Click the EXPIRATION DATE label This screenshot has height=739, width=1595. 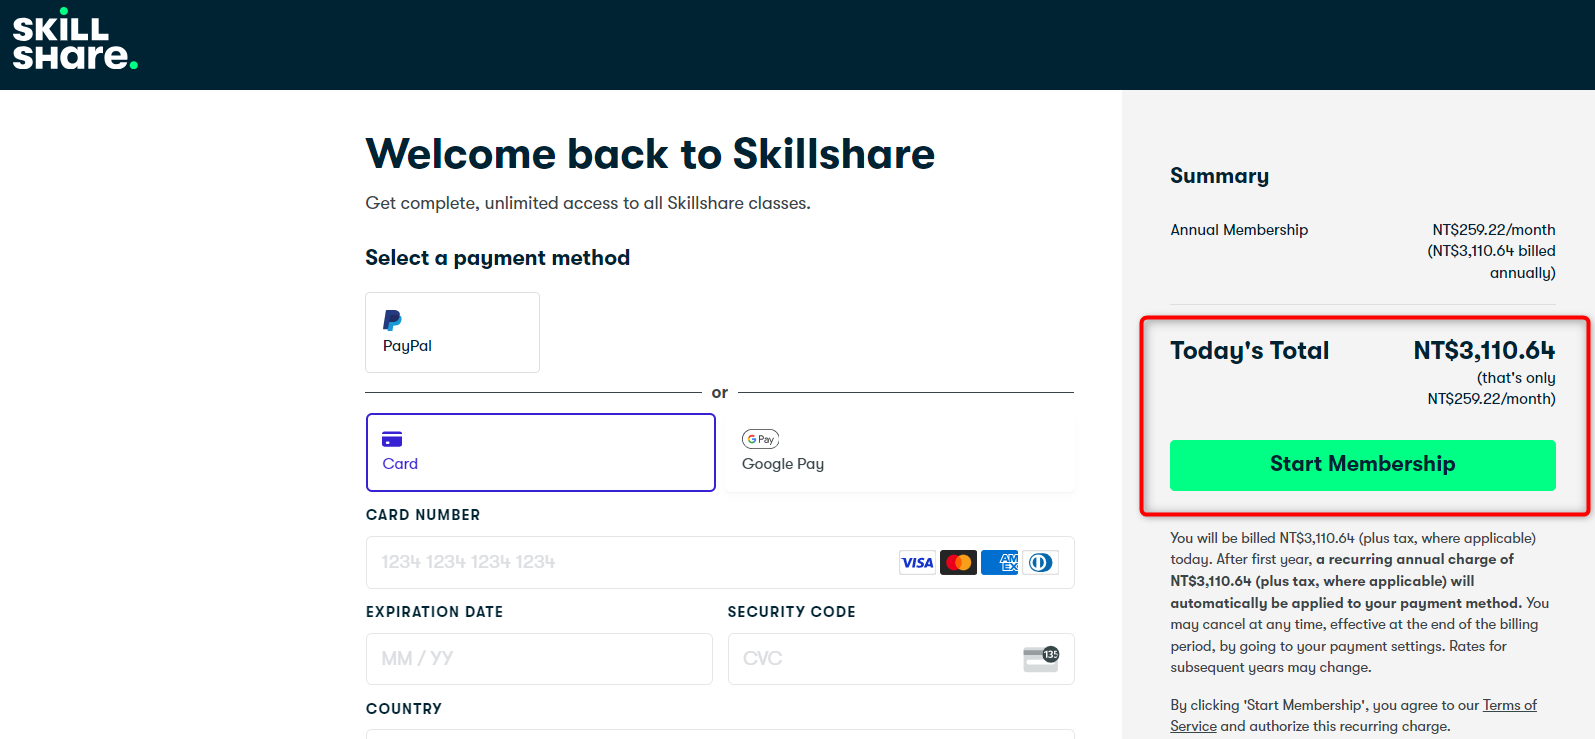point(434,612)
